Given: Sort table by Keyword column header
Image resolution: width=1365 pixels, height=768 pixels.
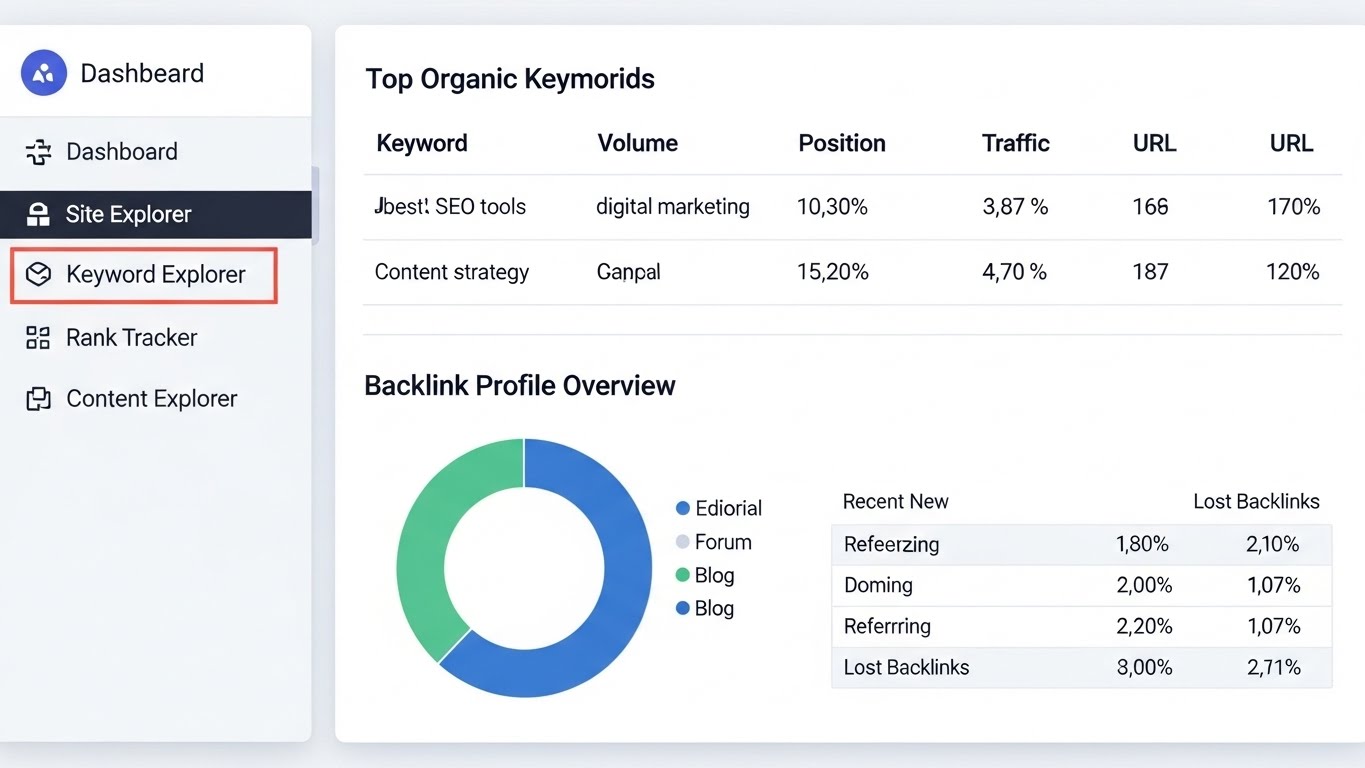Looking at the screenshot, I should click(421, 143).
